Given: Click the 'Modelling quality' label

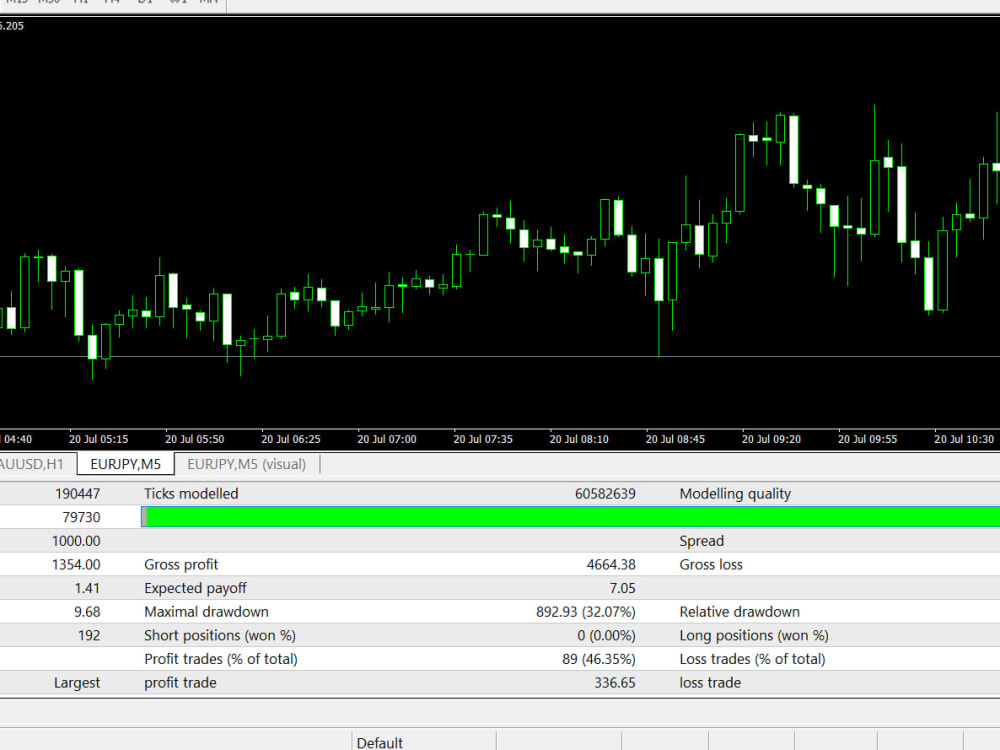Looking at the screenshot, I should pos(735,494).
